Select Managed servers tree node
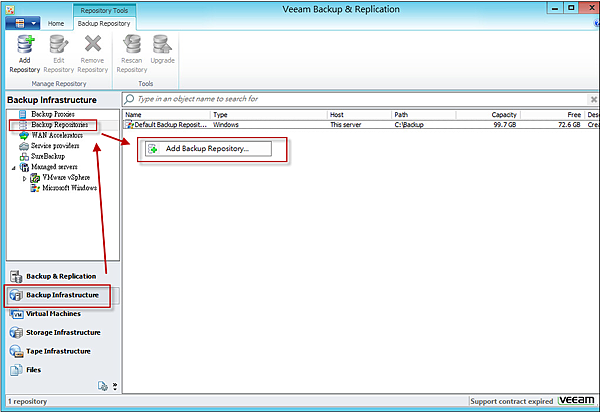This screenshot has width=600, height=412. tap(54, 167)
